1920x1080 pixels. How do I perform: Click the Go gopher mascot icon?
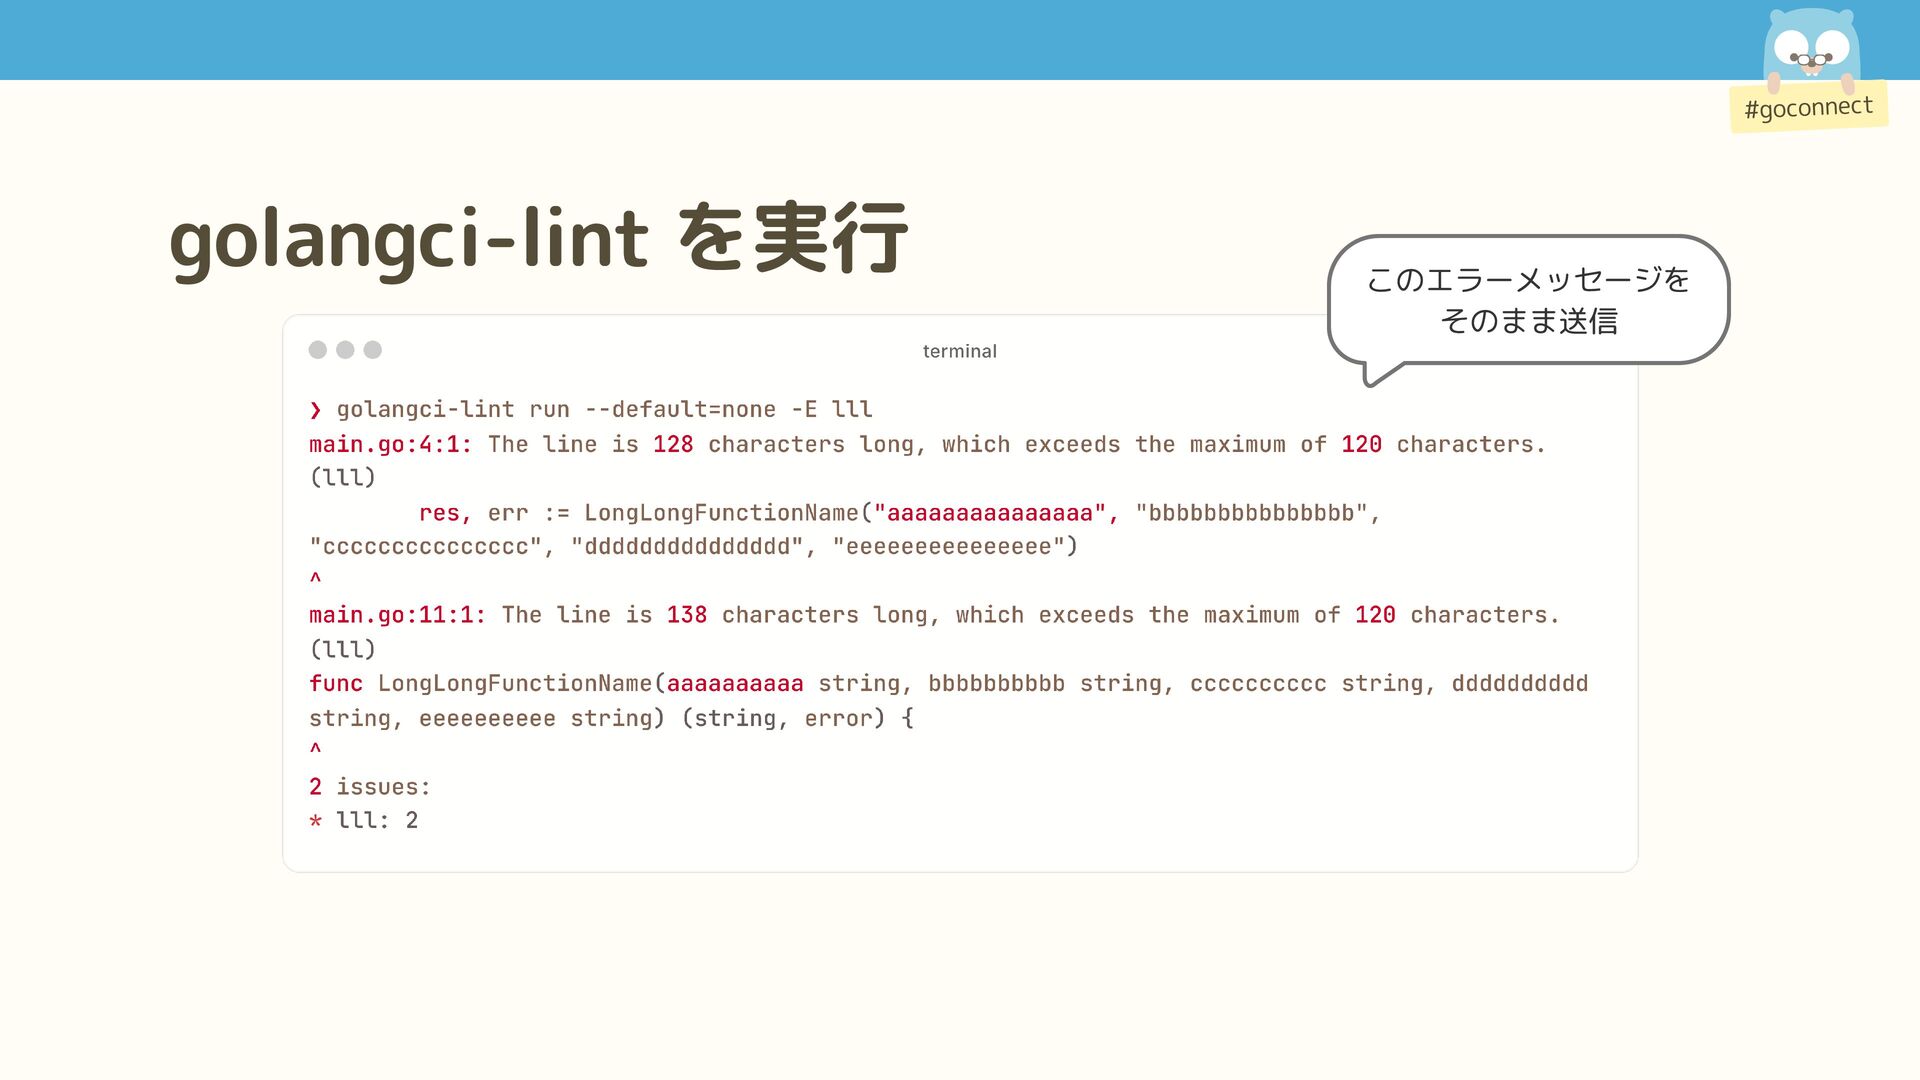(1810, 50)
